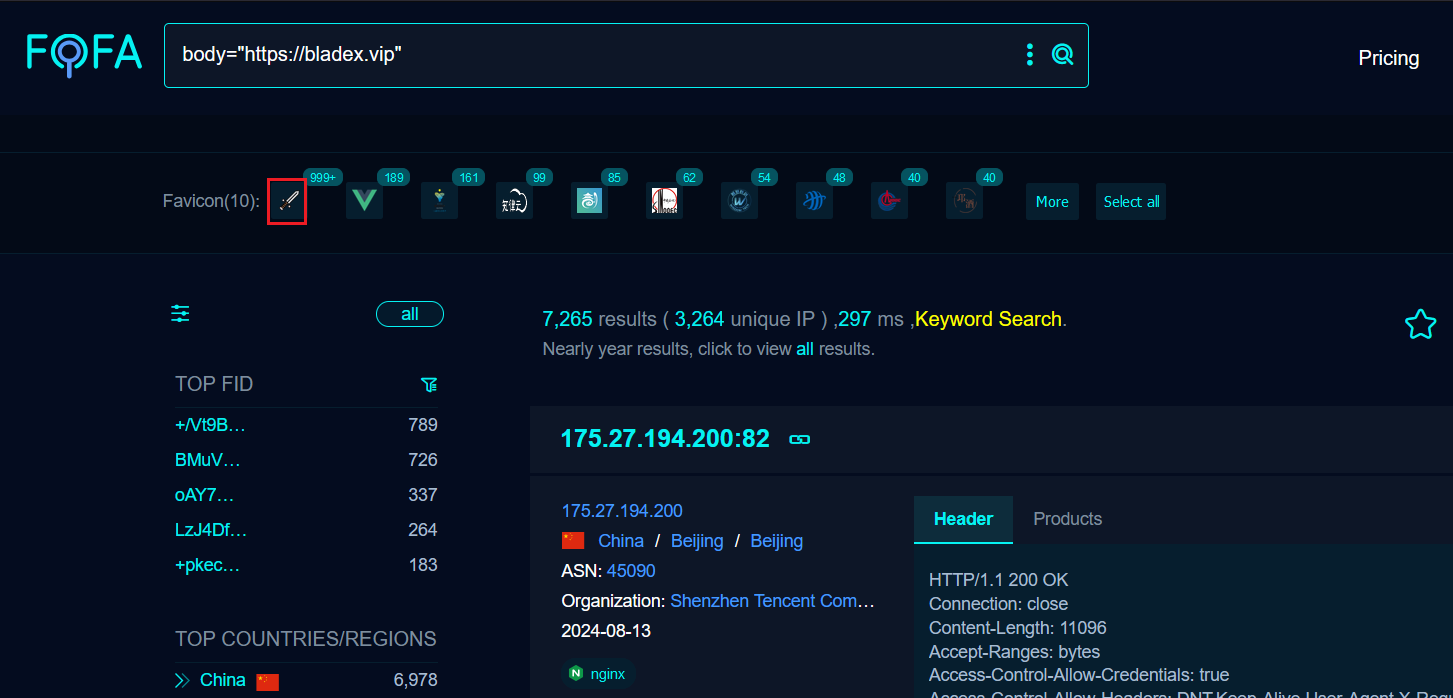Select the sword favicon with 999+ results
Image resolution: width=1453 pixels, height=698 pixels.
[x=288, y=202]
